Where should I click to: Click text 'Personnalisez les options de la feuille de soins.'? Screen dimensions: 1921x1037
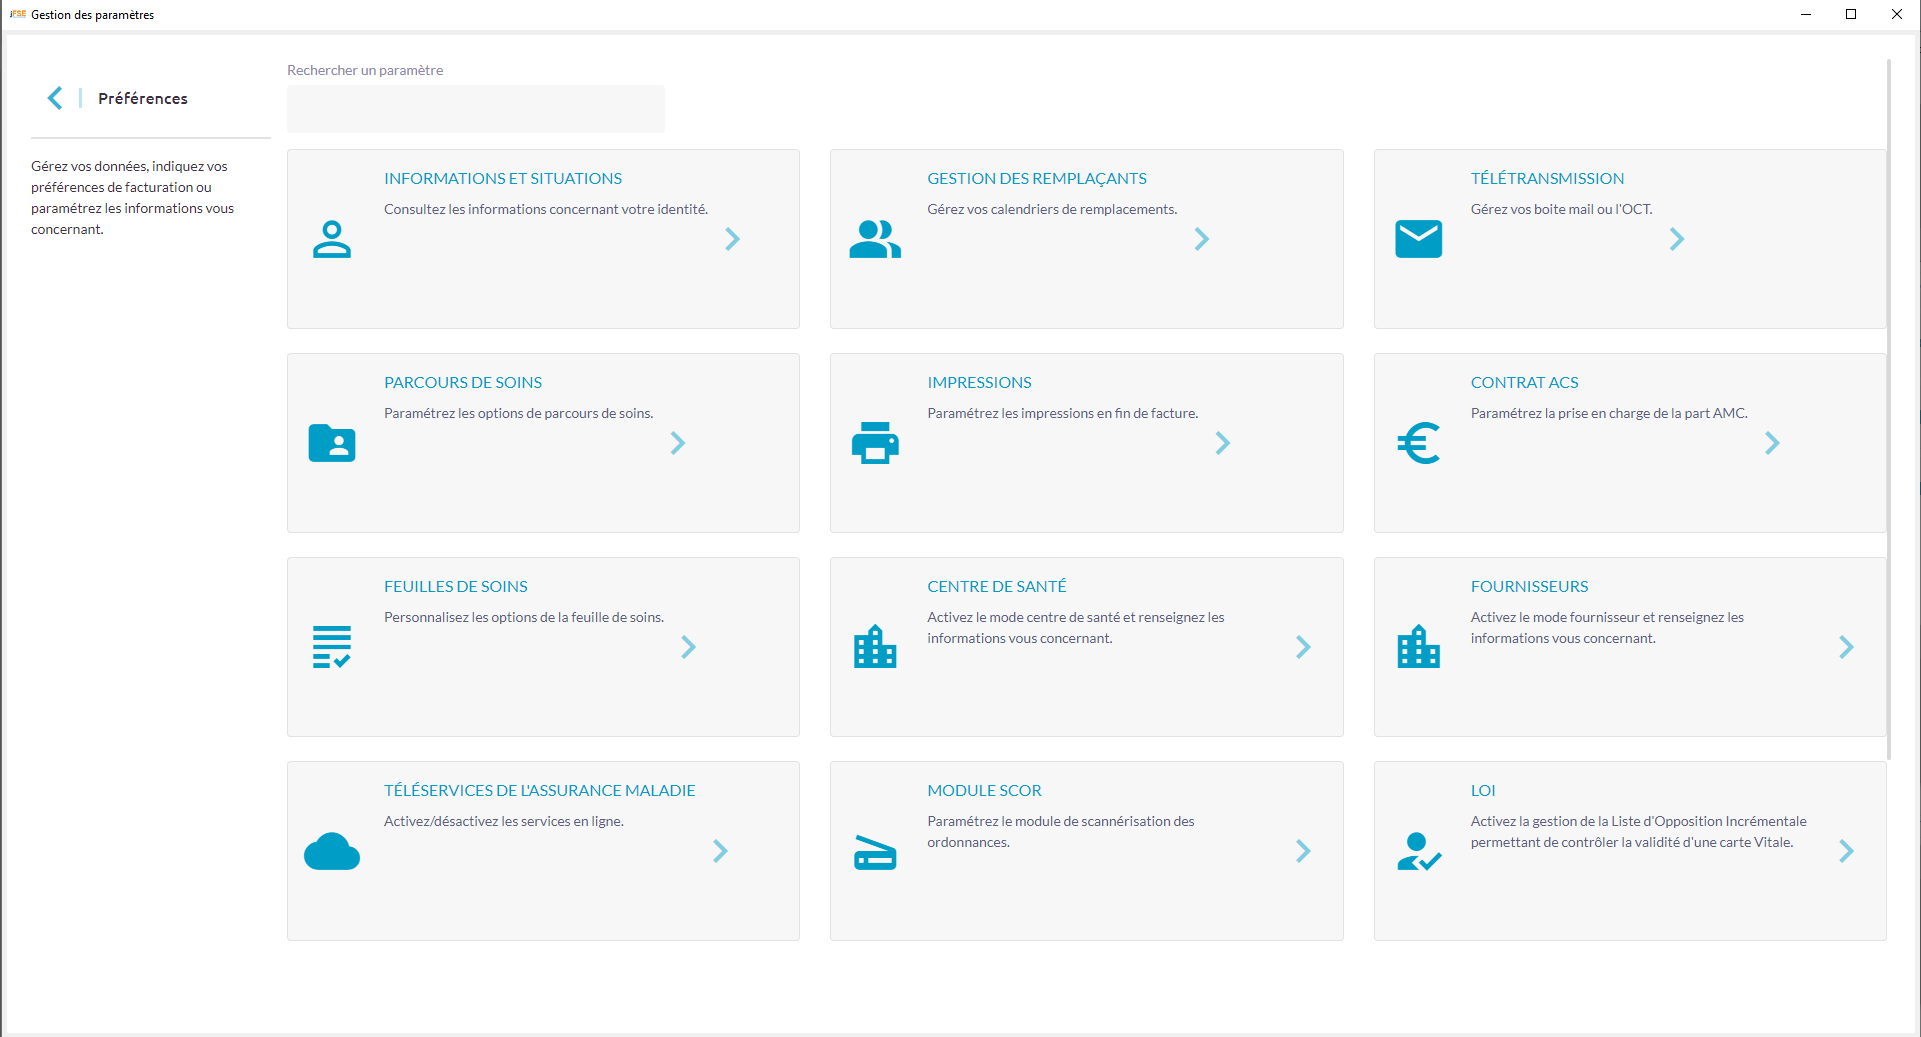[x=524, y=617]
